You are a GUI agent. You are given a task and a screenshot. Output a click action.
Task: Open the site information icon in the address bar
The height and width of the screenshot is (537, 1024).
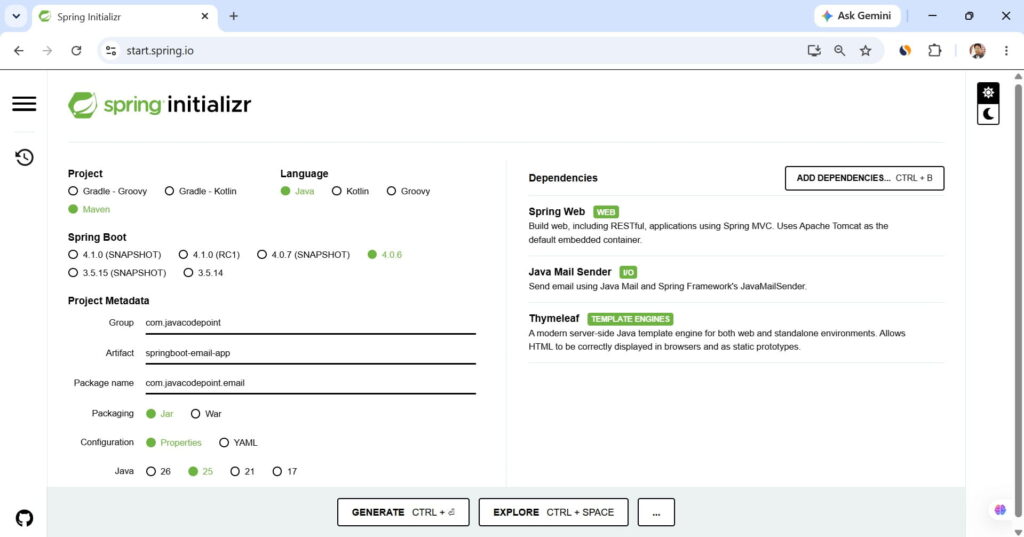pyautogui.click(x=111, y=50)
